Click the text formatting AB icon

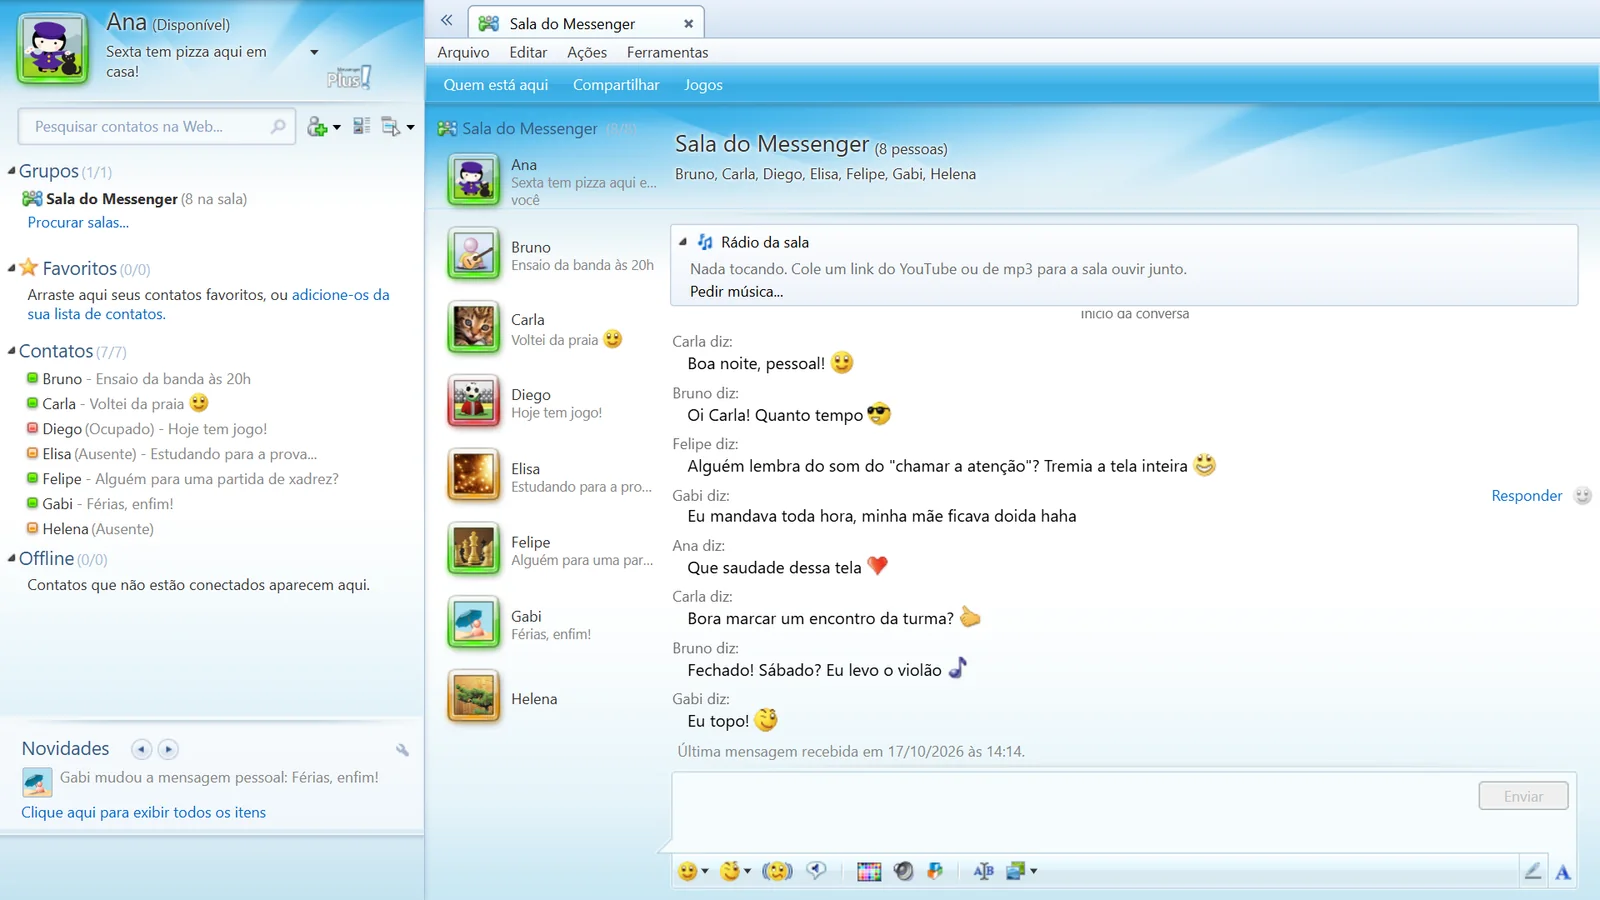pyautogui.click(x=983, y=871)
